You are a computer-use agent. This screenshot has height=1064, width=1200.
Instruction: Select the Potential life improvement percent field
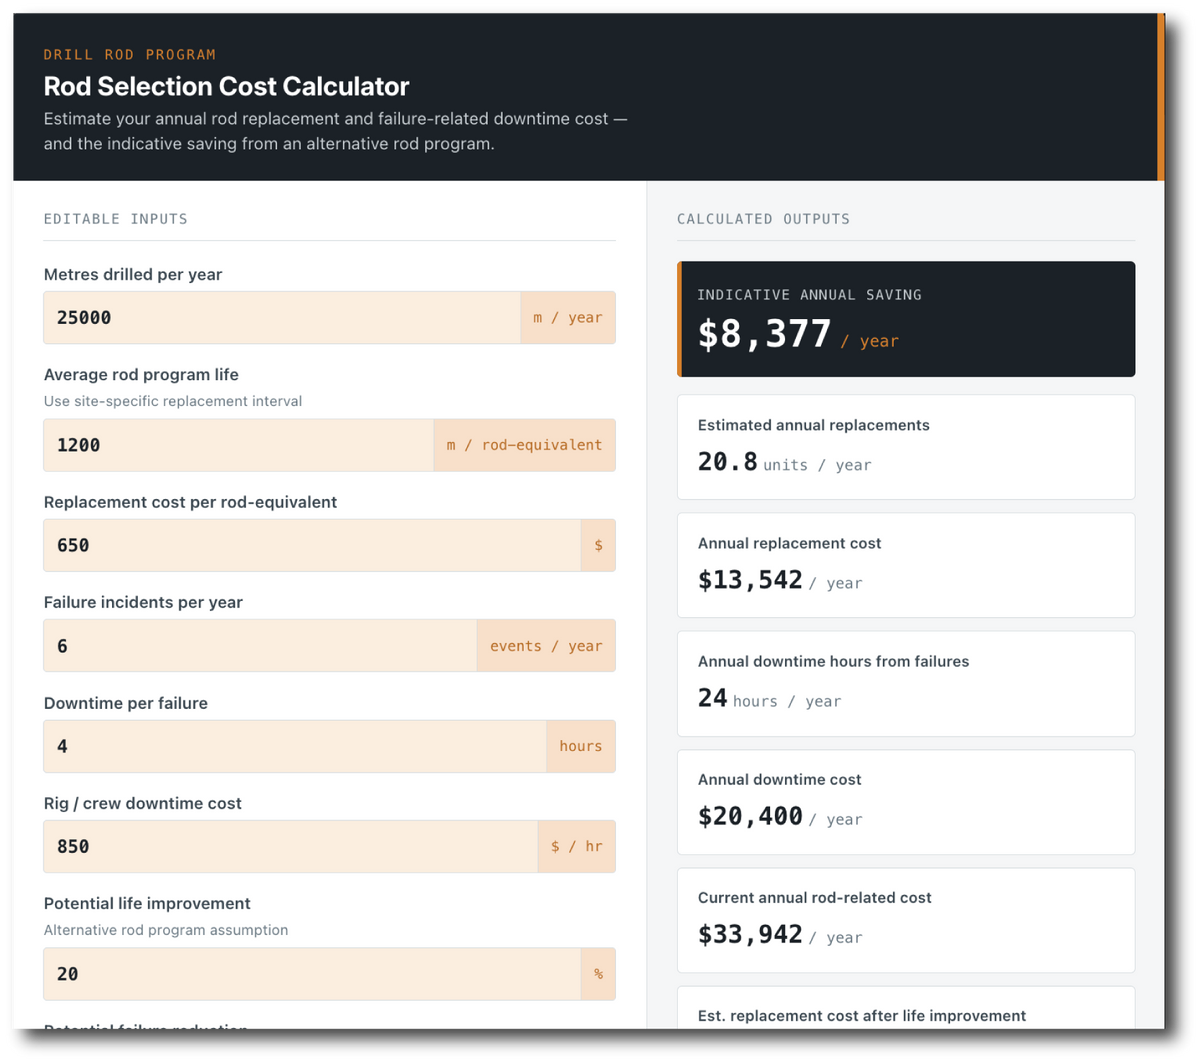tap(312, 974)
